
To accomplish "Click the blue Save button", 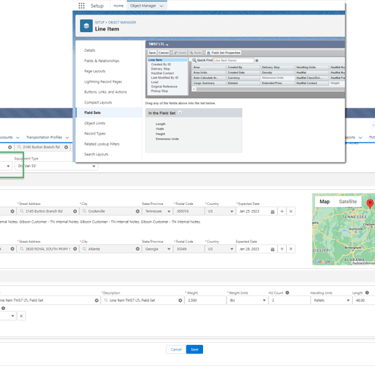I will coord(194,349).
